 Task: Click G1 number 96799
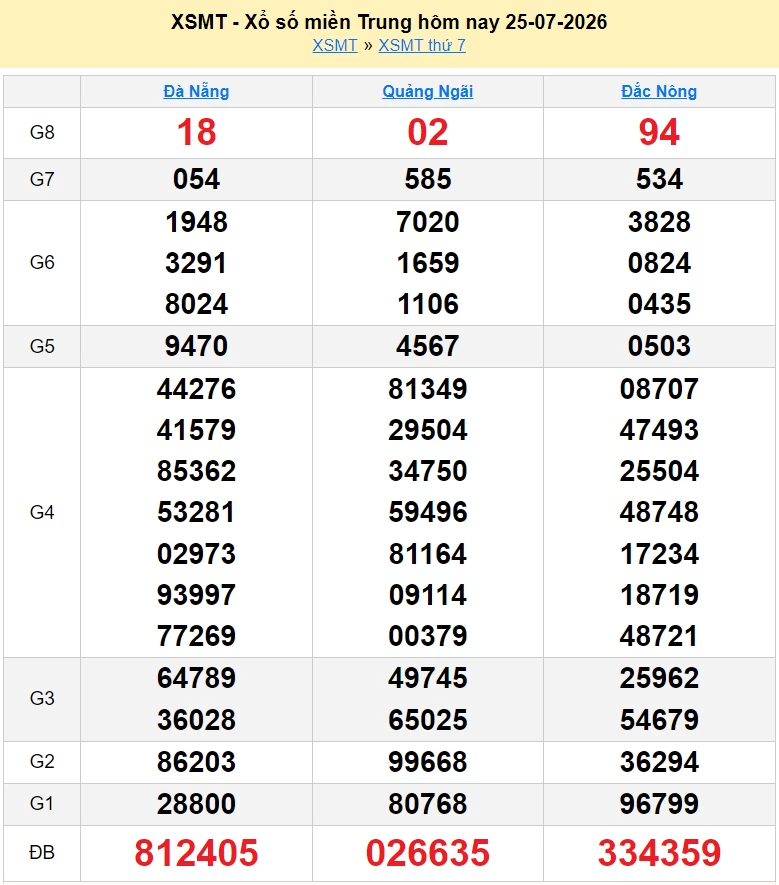point(659,804)
